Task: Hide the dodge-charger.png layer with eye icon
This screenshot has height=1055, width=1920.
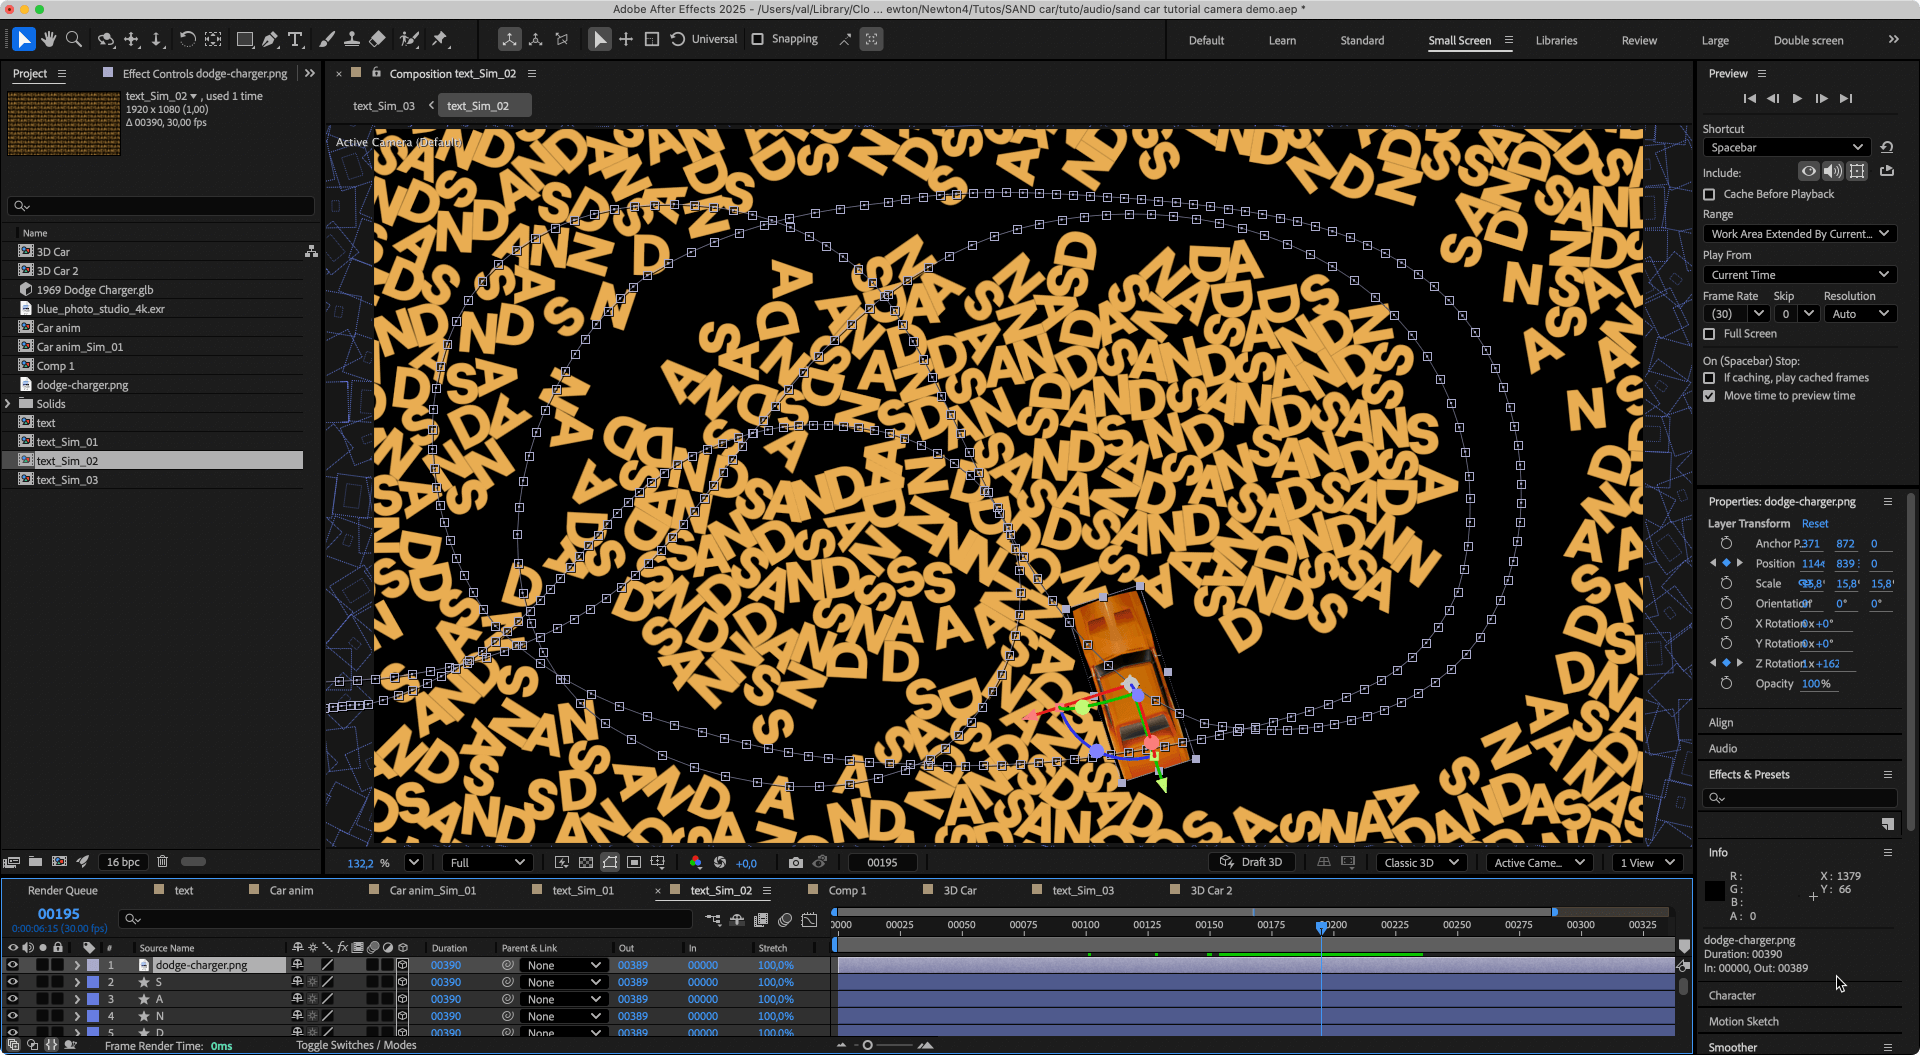Action: tap(13, 965)
